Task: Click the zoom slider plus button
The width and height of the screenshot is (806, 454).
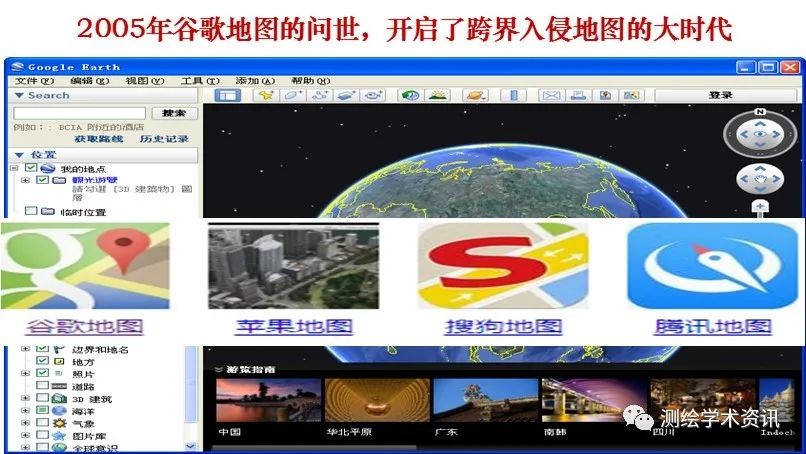Action: tap(760, 207)
